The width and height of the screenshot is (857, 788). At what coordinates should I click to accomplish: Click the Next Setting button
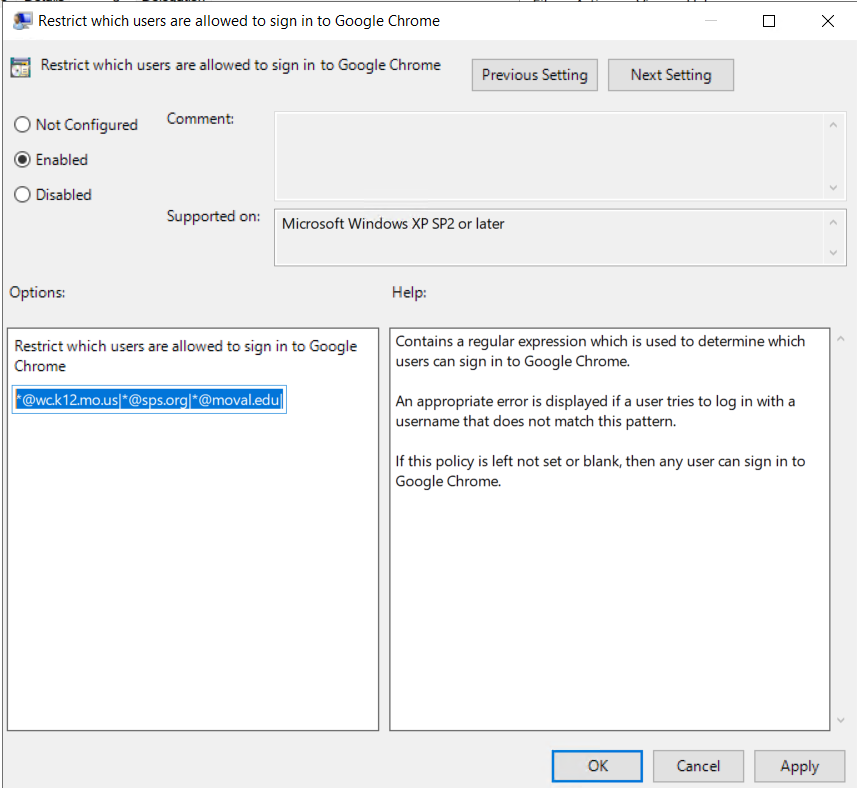(670, 74)
